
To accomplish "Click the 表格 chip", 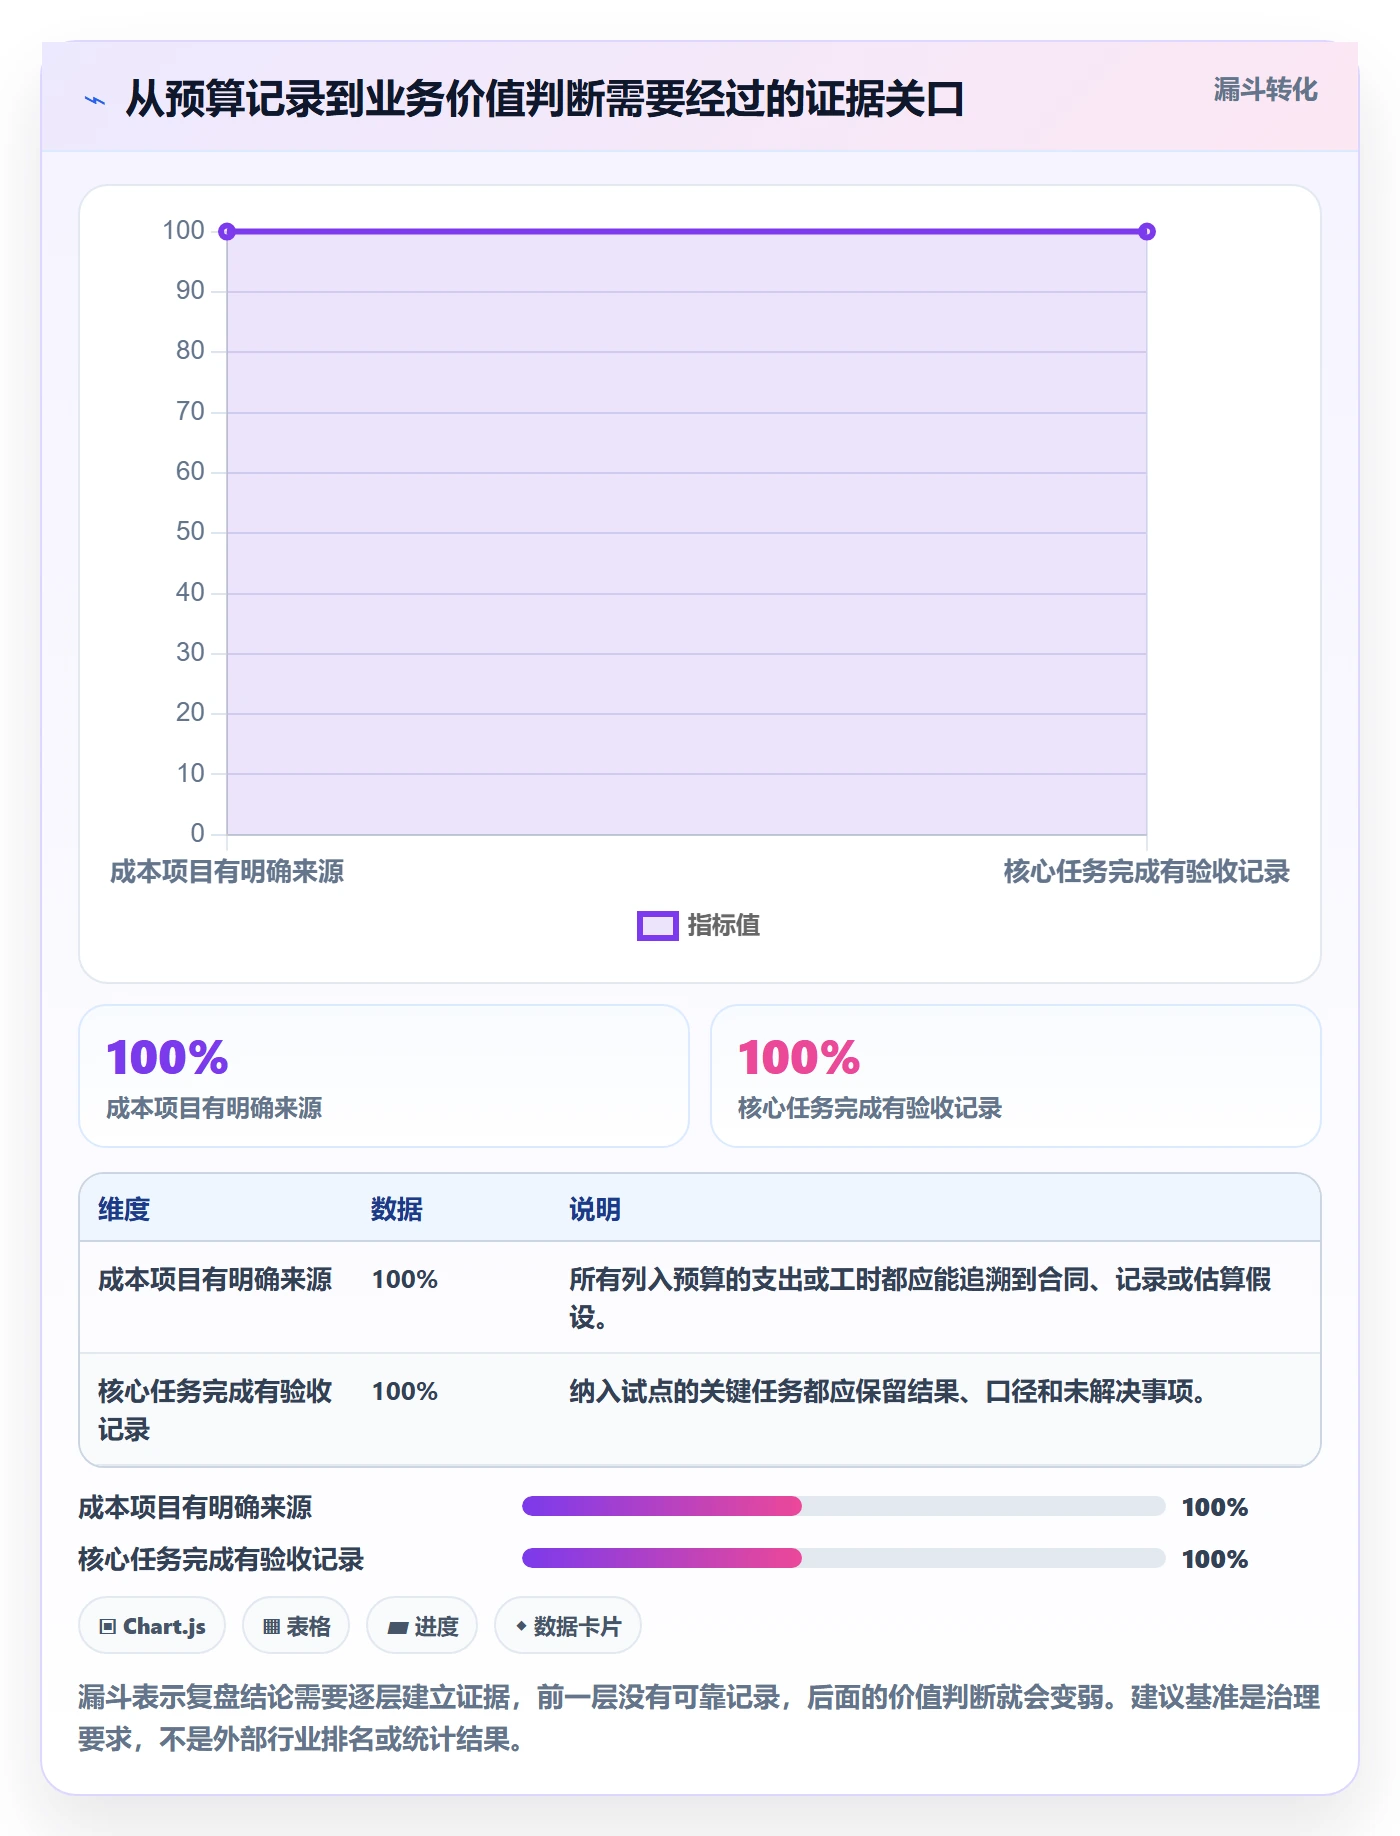I will tap(296, 1626).
